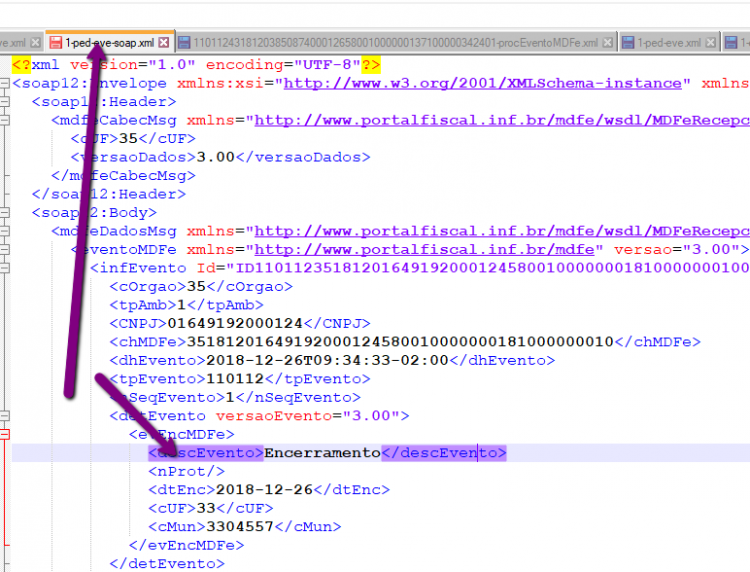Click the word Encerramento in descEvento

(322, 452)
